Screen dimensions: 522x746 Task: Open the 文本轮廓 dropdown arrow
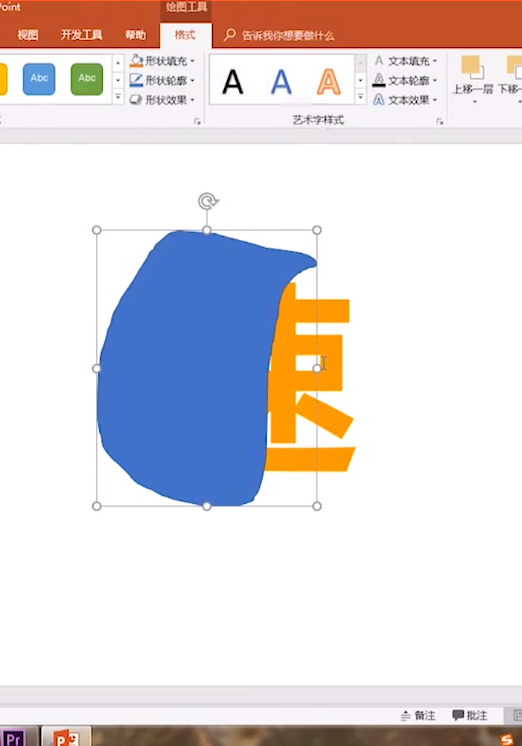click(x=435, y=80)
